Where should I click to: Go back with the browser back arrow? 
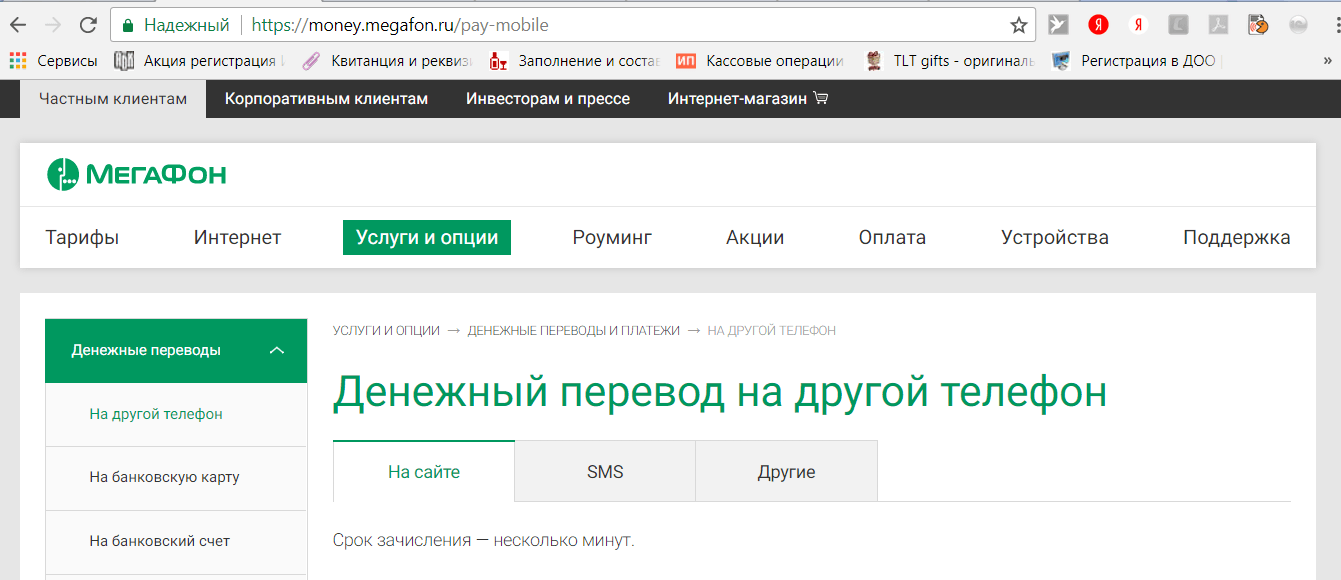coord(18,25)
